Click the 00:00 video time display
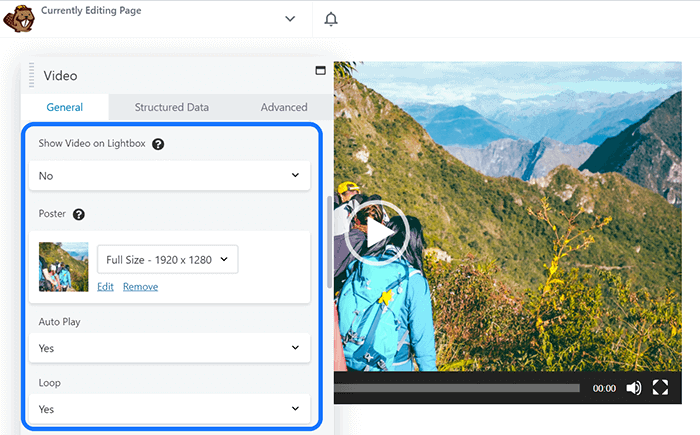700x435 pixels. point(604,389)
